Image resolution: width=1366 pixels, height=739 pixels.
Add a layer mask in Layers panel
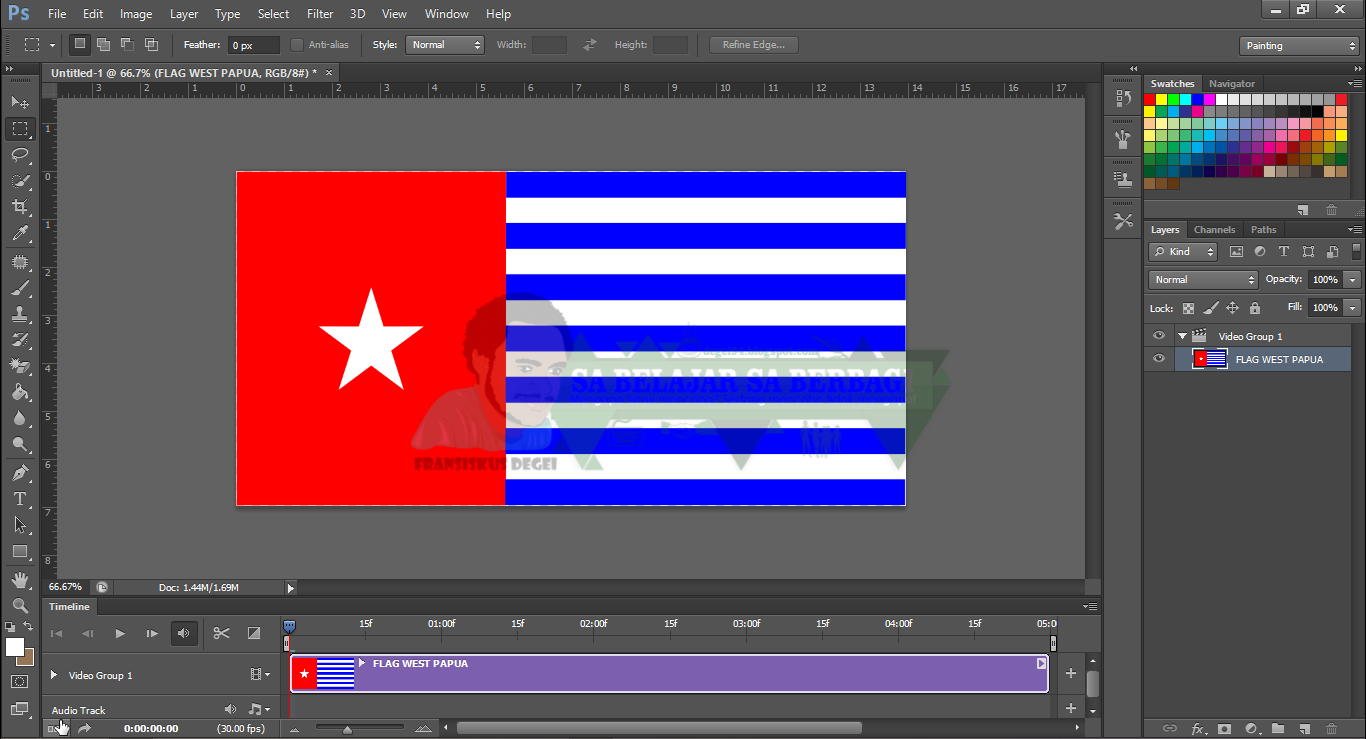(1224, 728)
